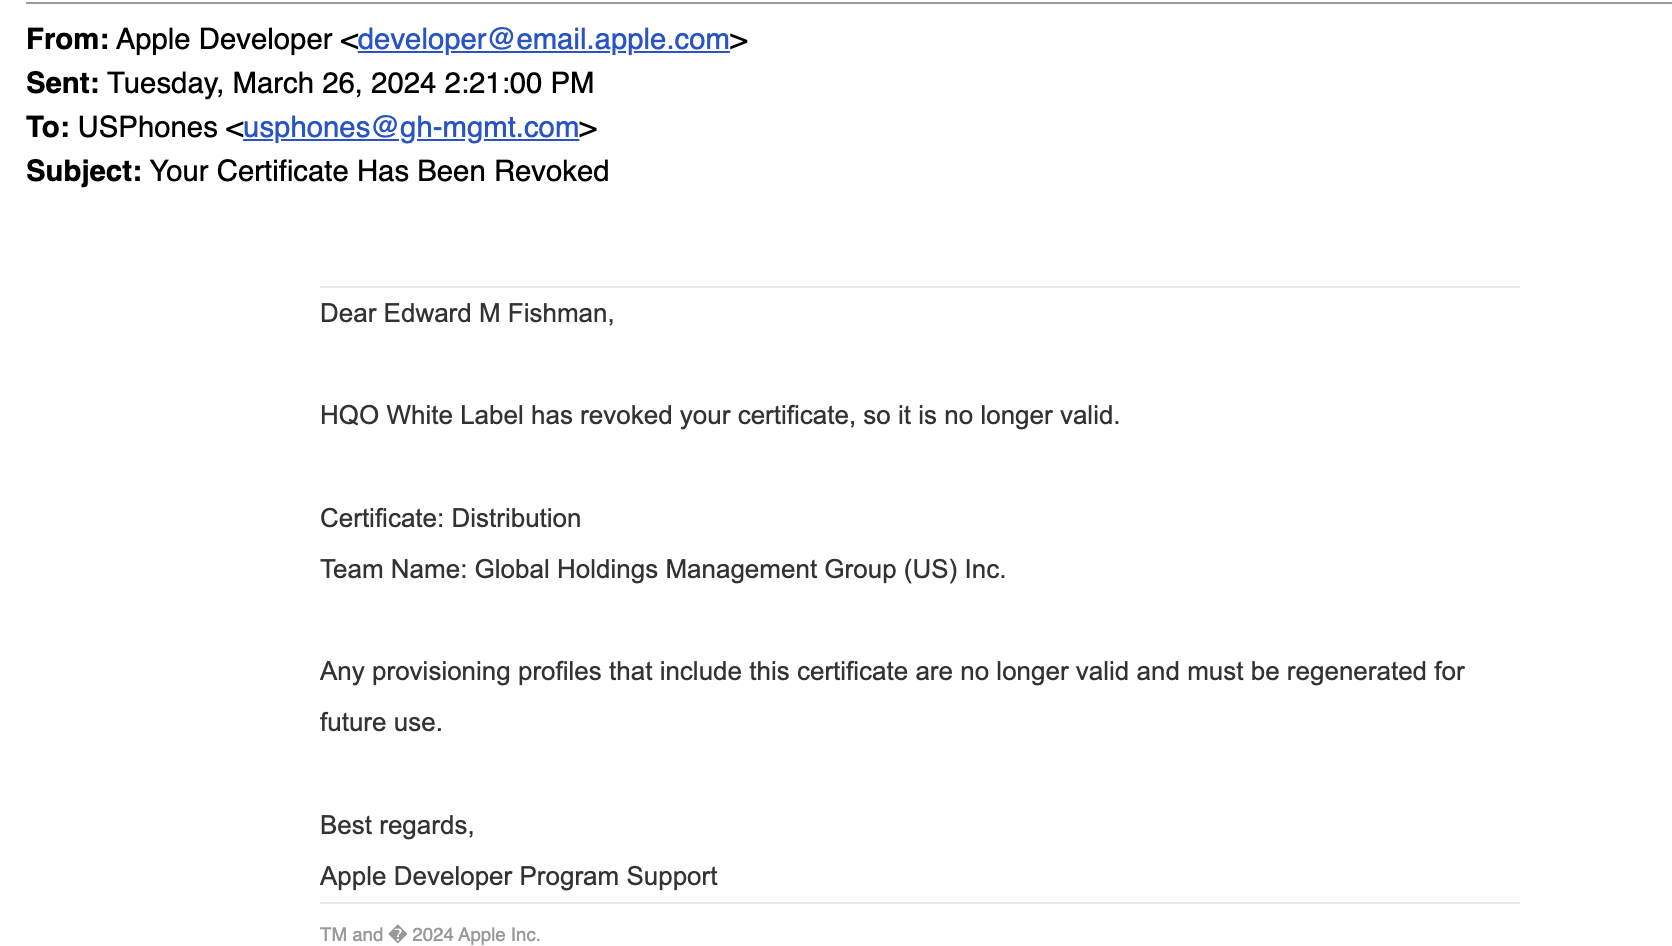The width and height of the screenshot is (1672, 946).
Task: Click the "Apple Developer Program Support" signature
Action: coord(518,877)
